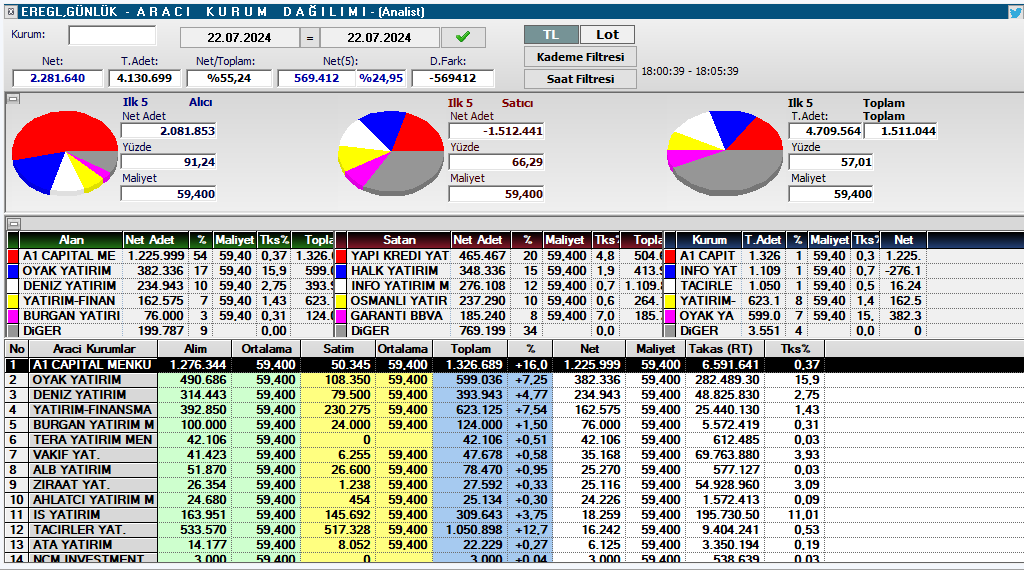Viewport: 1024px width, 570px height.
Task: Select the YATIRIM-FINANSMA row
Action: coord(513,410)
